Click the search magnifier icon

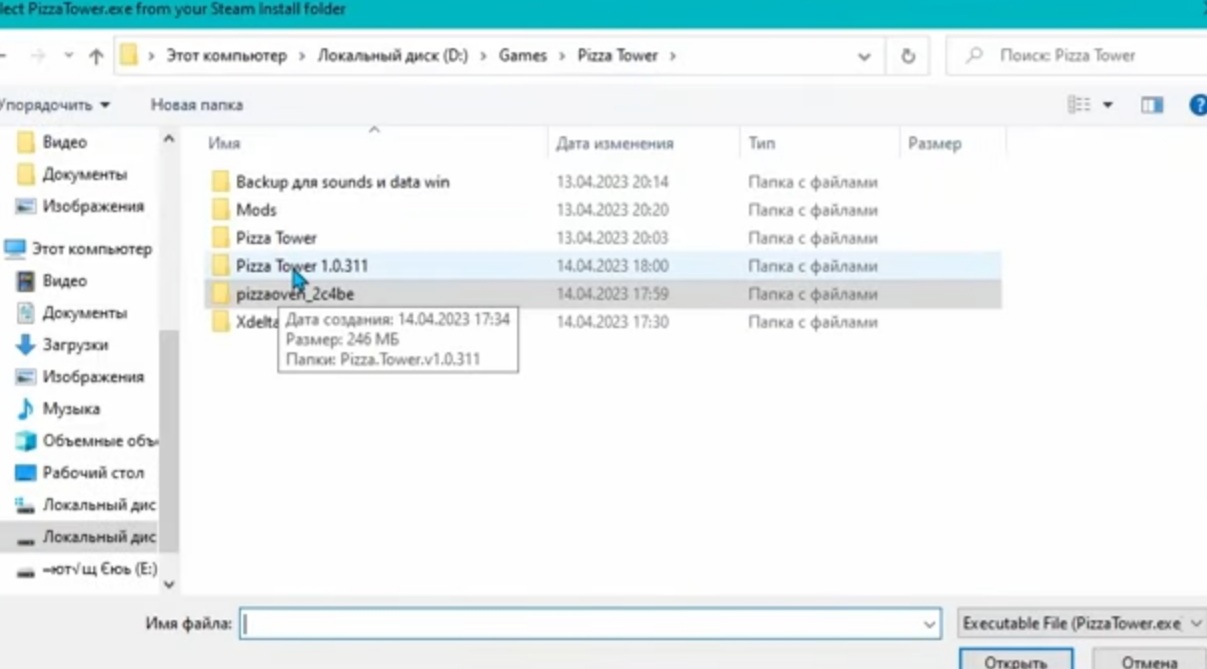point(973,56)
